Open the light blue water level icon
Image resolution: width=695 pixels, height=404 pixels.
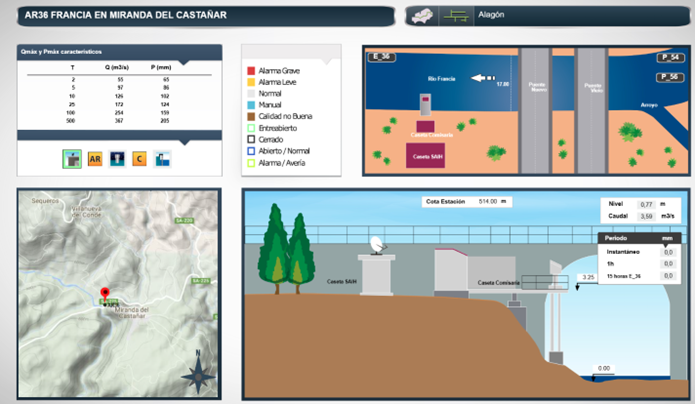coord(162,159)
